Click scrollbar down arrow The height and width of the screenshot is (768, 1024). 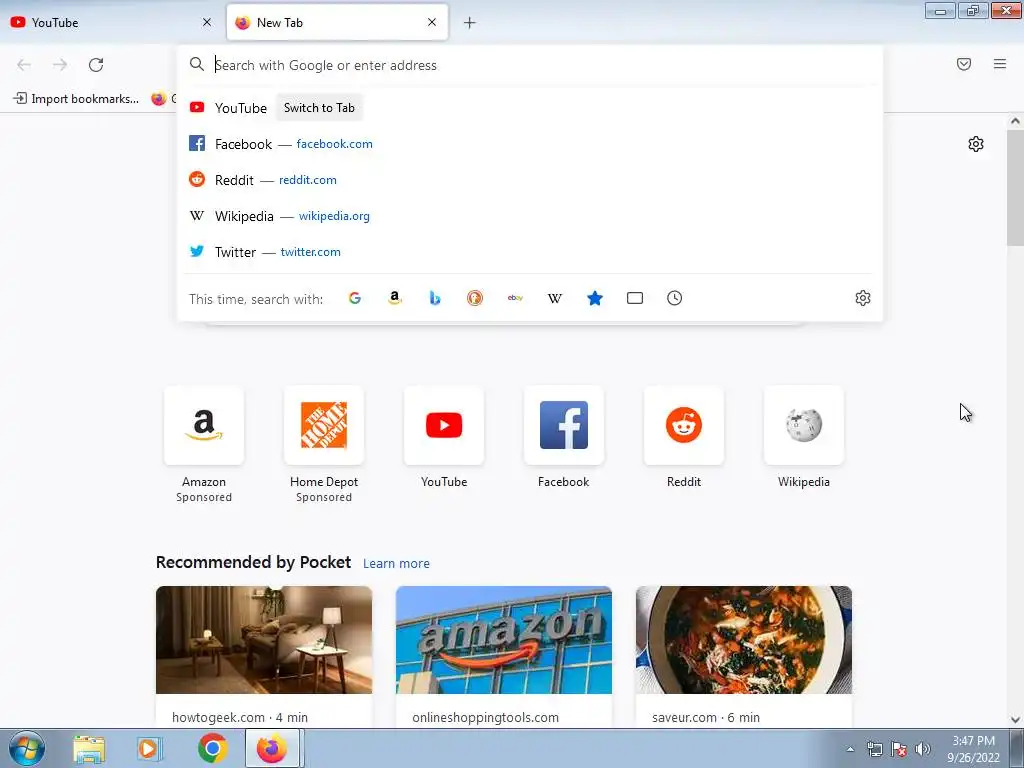[1015, 720]
